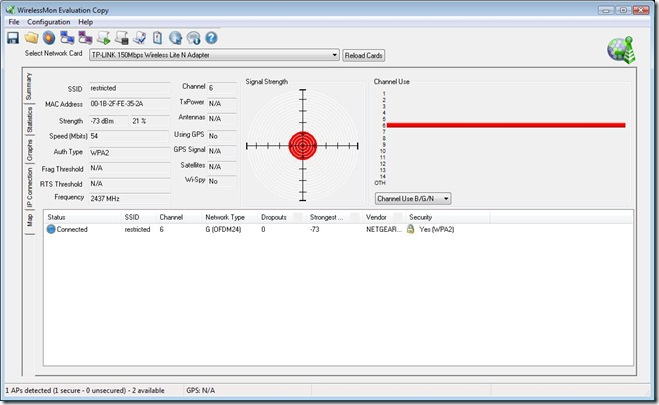Sort the list by the Channel column header
This screenshot has width=659, height=405.
coord(171,216)
